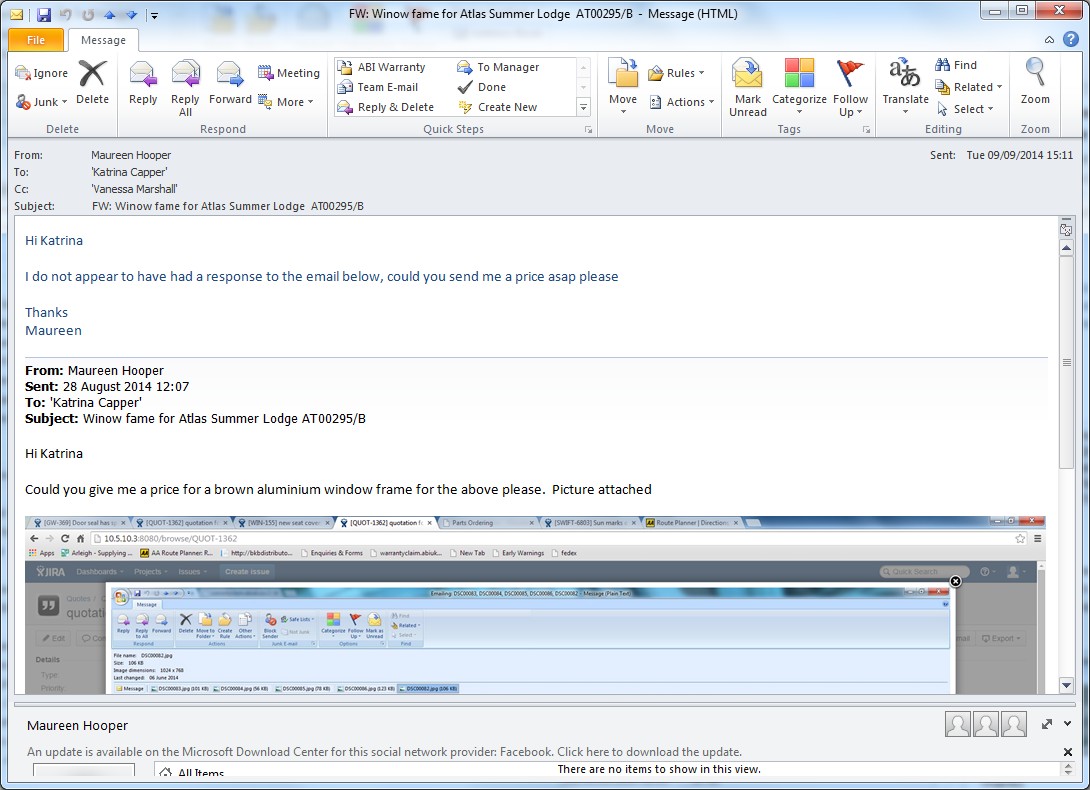The height and width of the screenshot is (790, 1090).
Task: Mark the message as Unread
Action: 748,88
